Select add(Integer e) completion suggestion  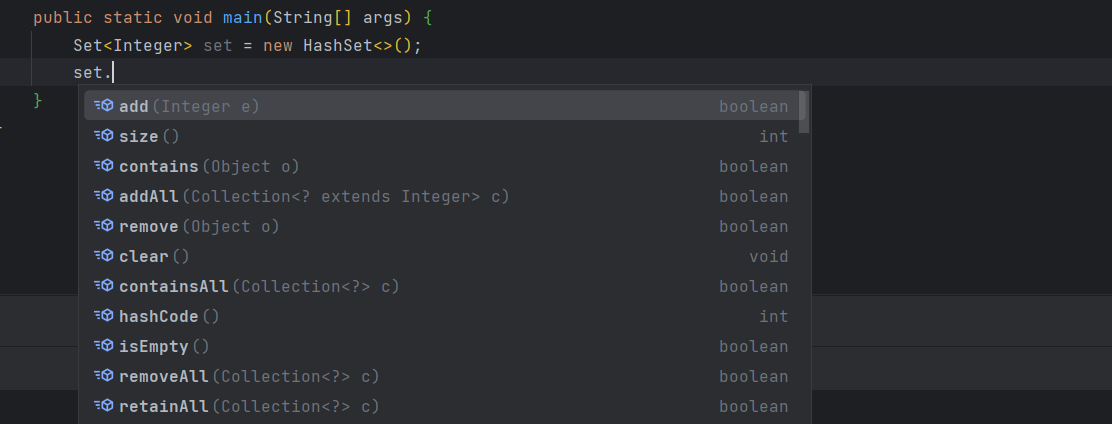point(189,106)
